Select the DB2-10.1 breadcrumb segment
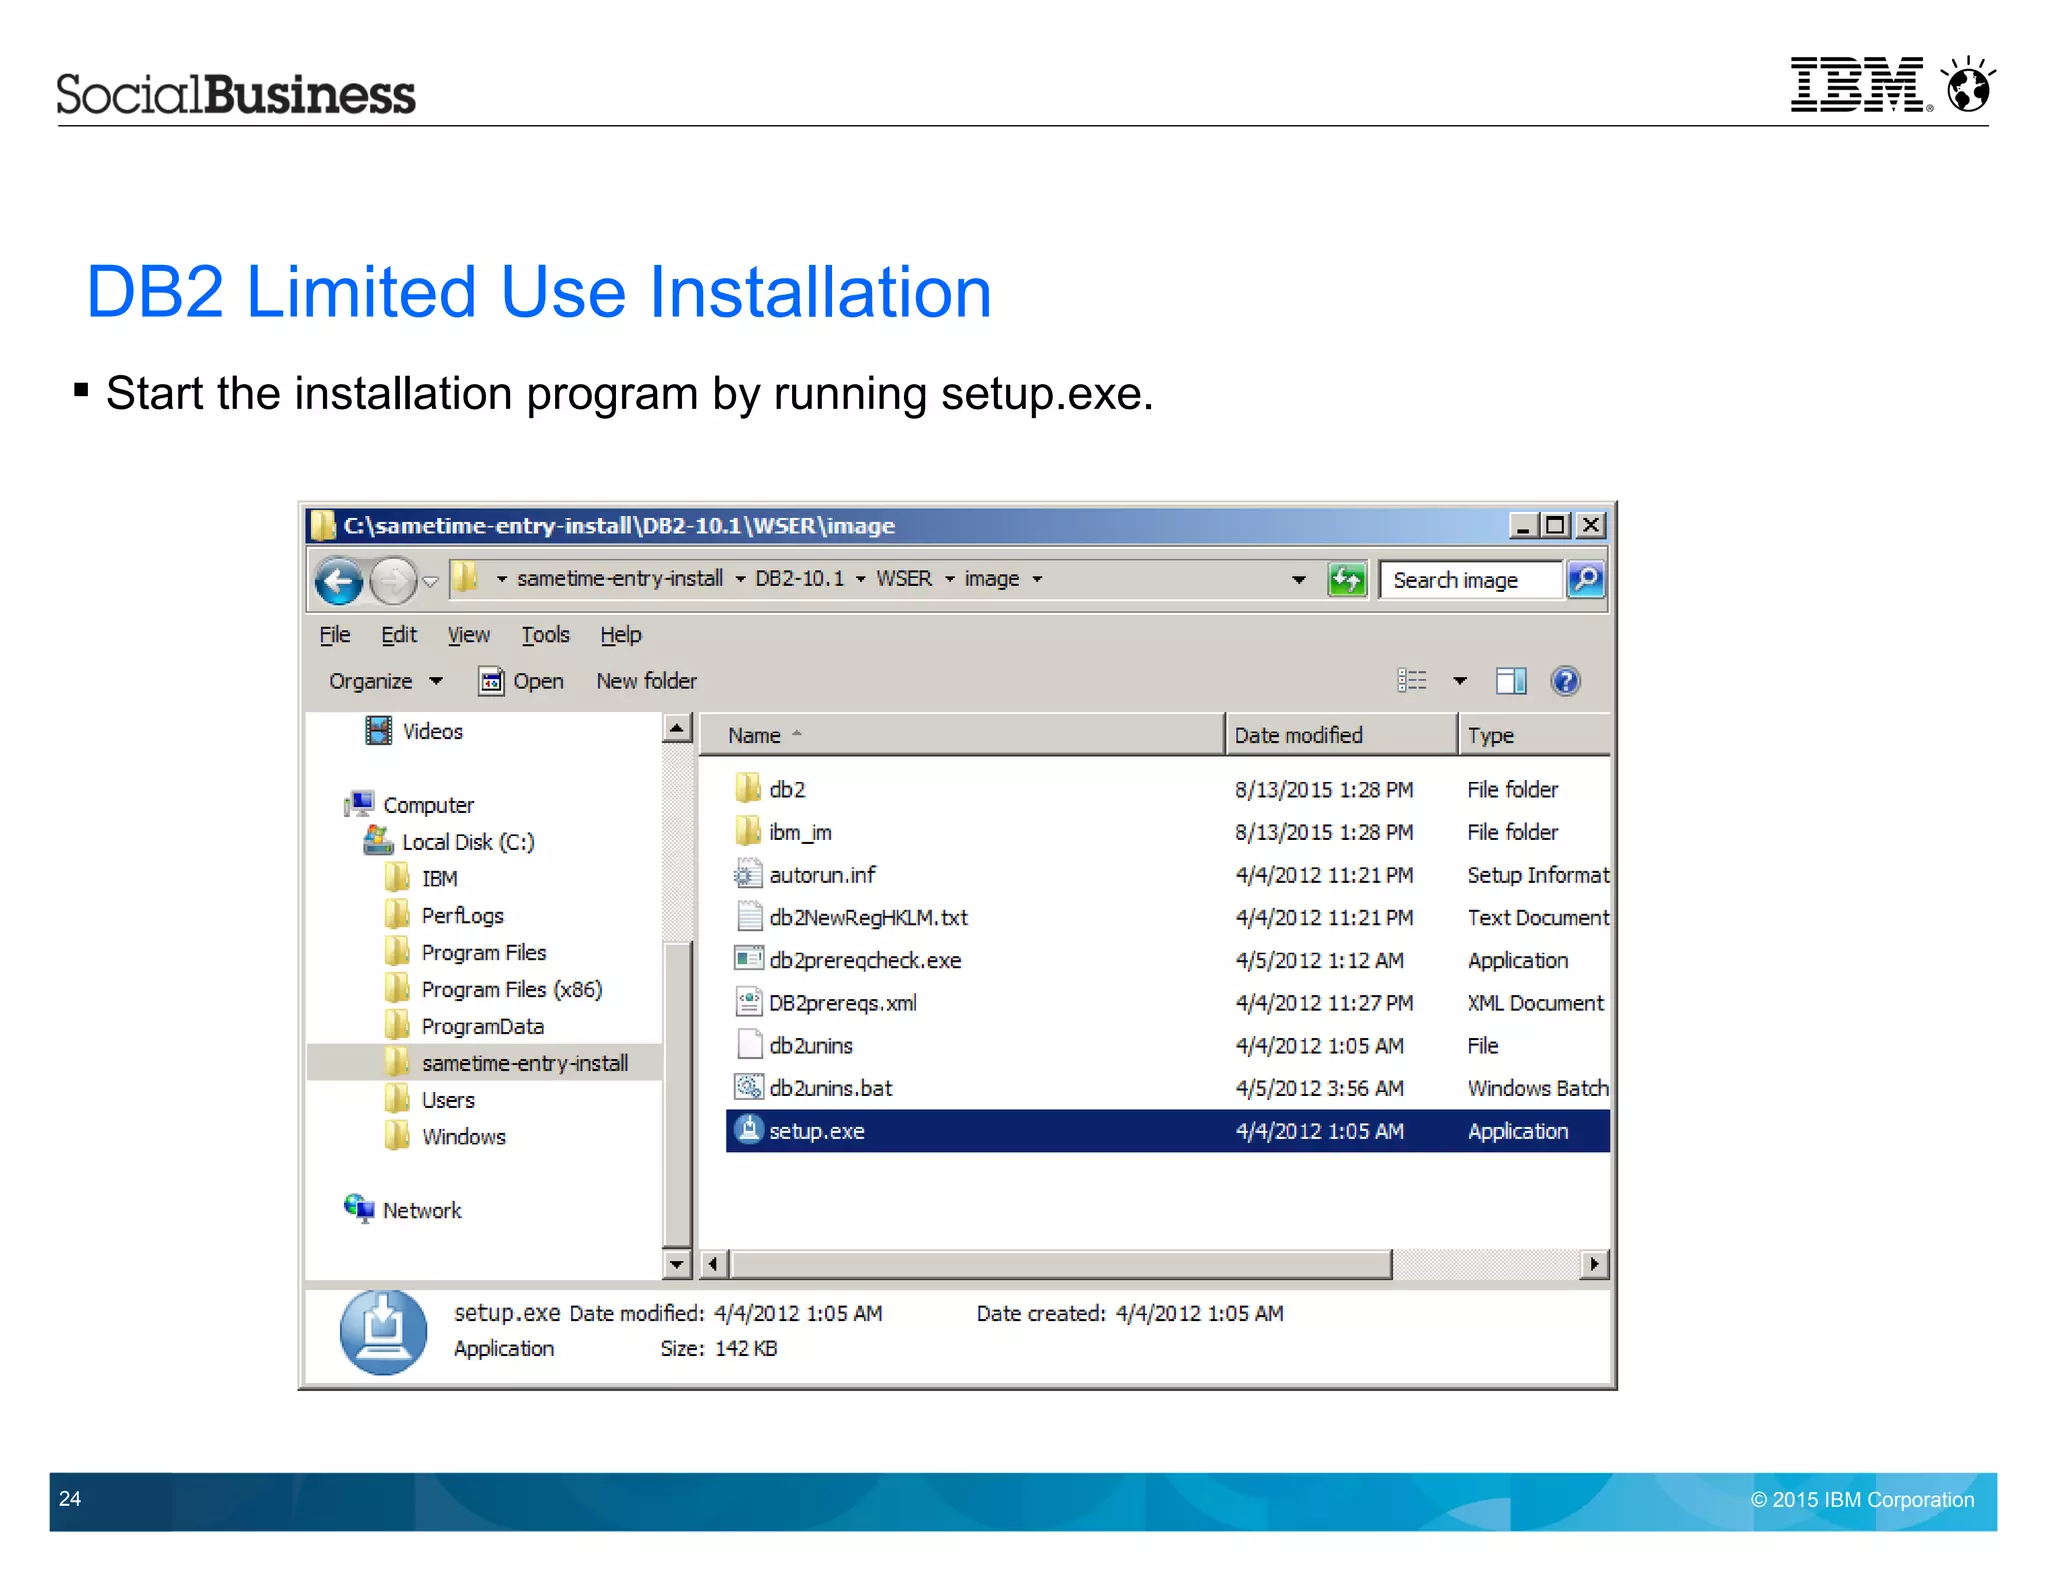This screenshot has width=2048, height=1582. point(799,579)
